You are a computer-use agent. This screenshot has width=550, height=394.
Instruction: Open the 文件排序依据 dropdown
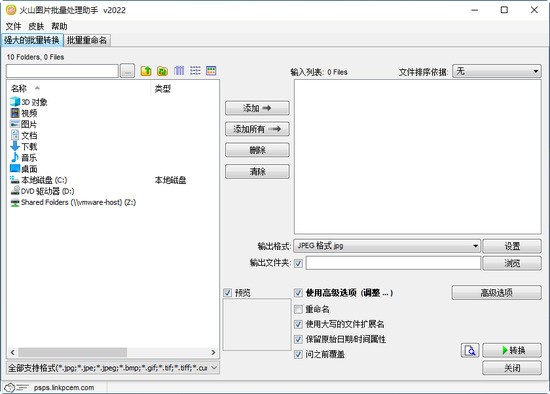pyautogui.click(x=497, y=71)
